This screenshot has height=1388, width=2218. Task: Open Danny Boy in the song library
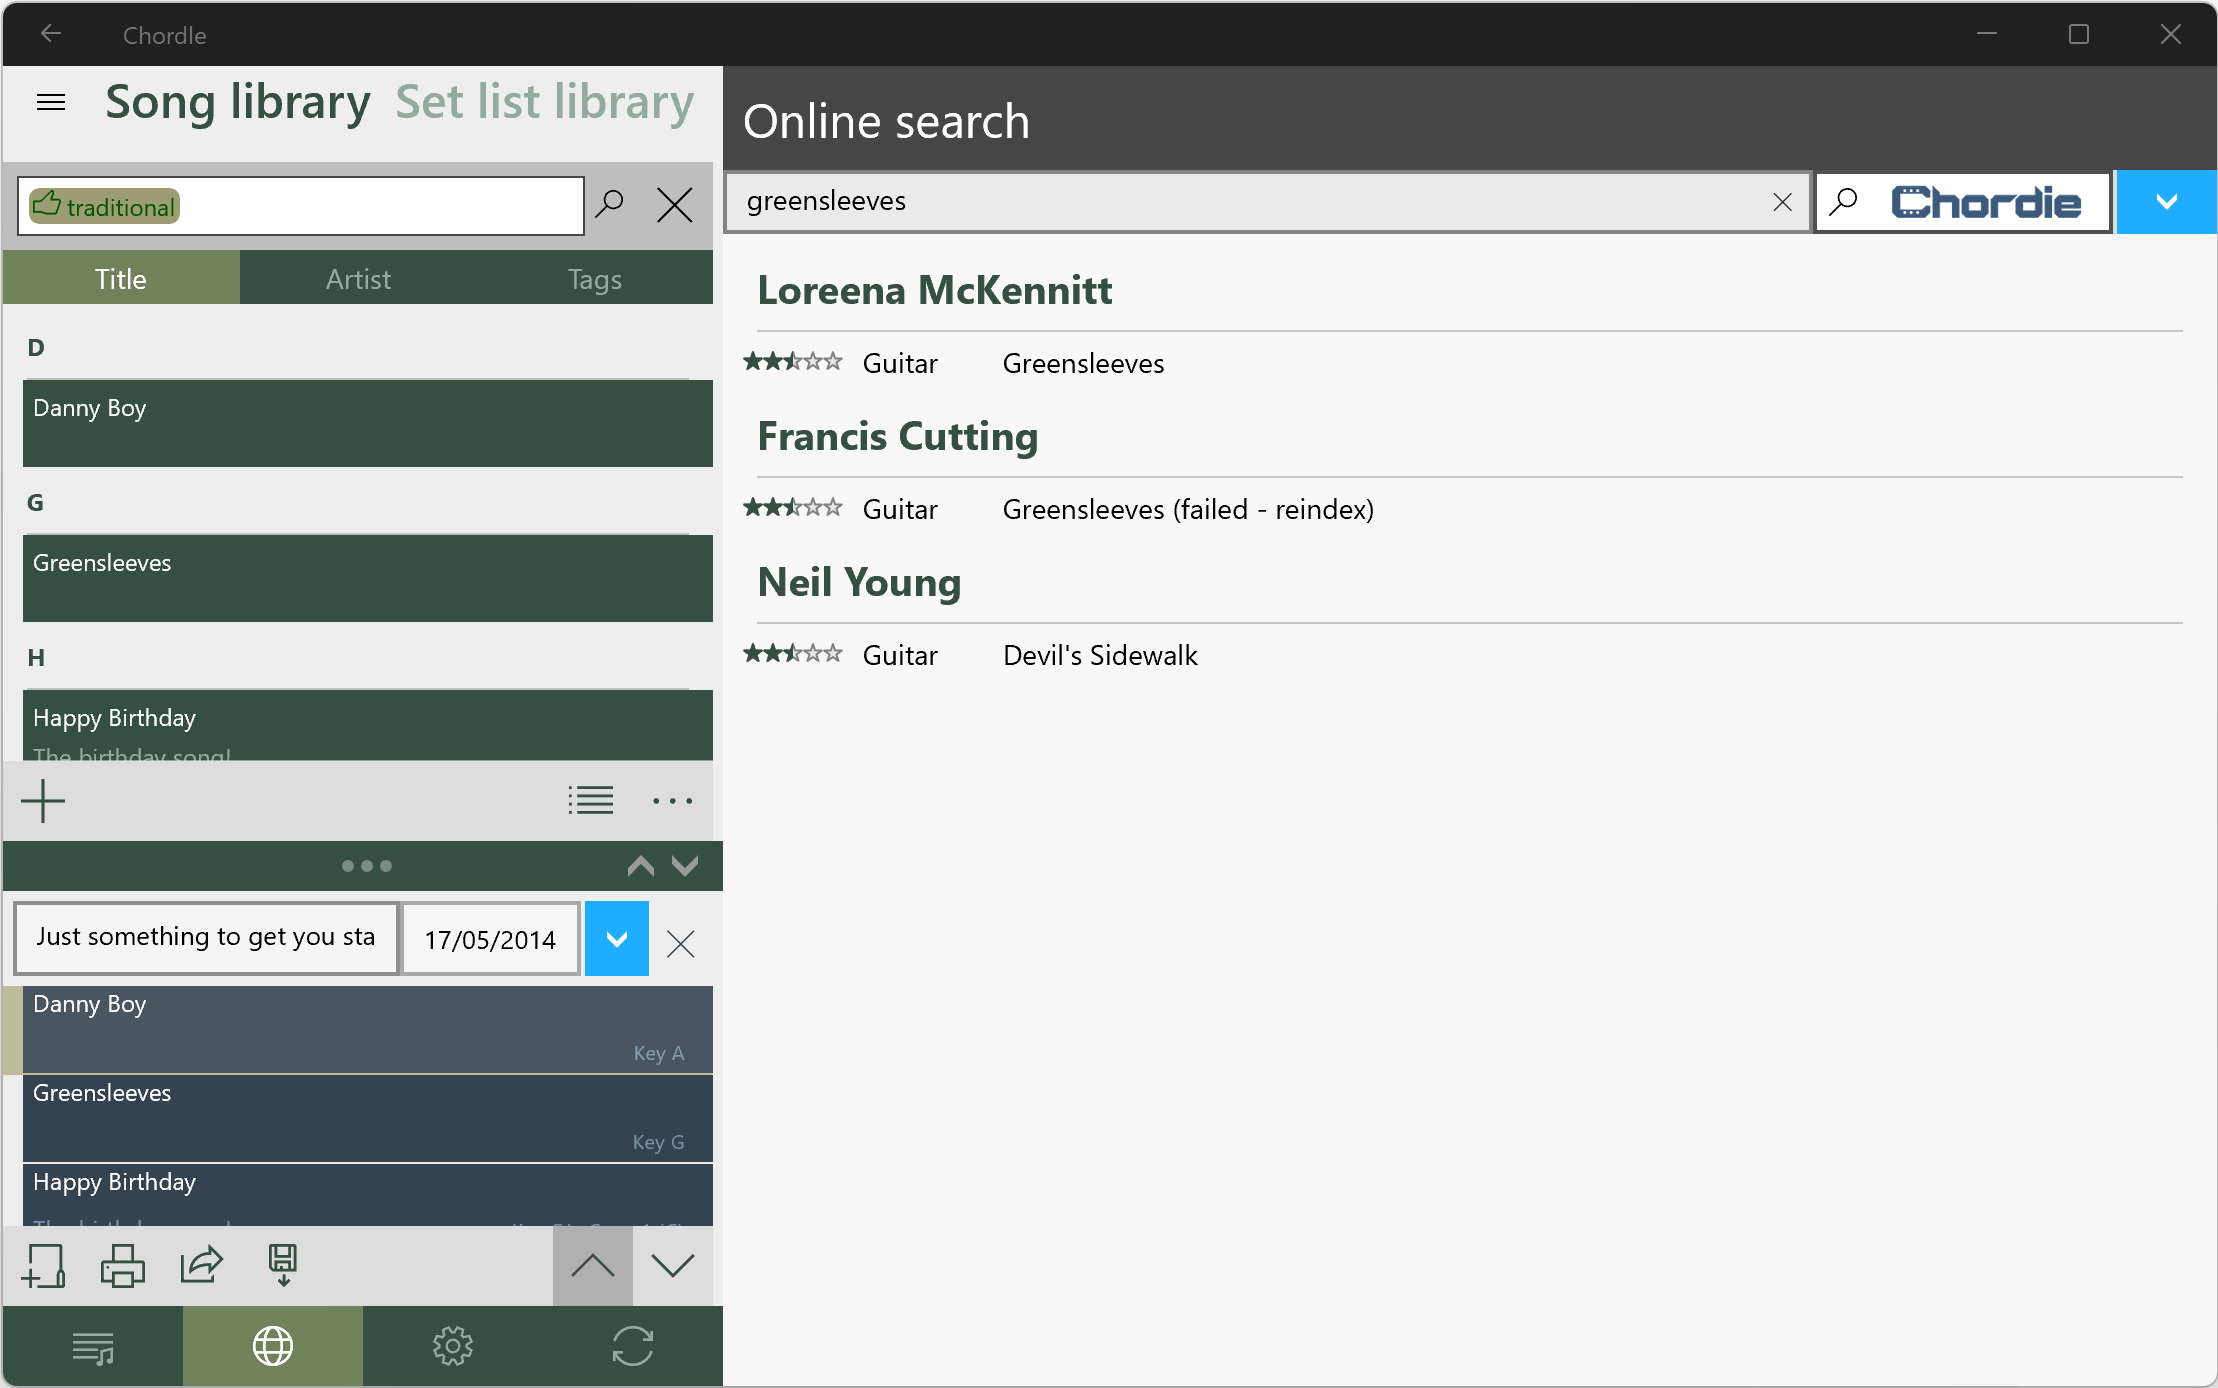[x=368, y=423]
